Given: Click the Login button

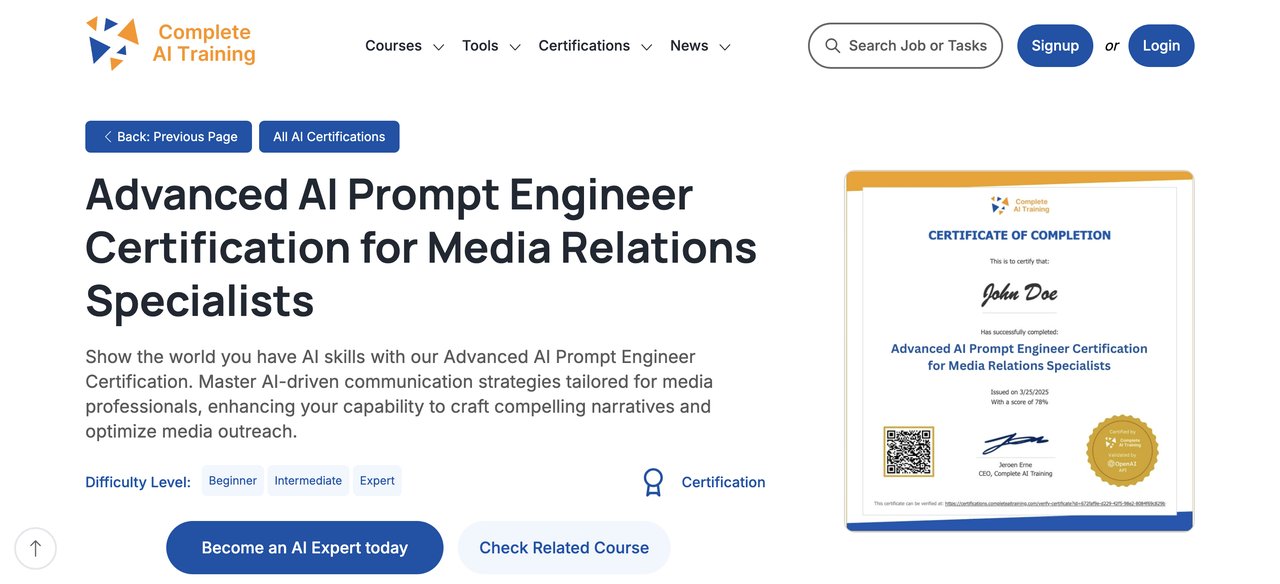Looking at the screenshot, I should pyautogui.click(x=1161, y=46).
